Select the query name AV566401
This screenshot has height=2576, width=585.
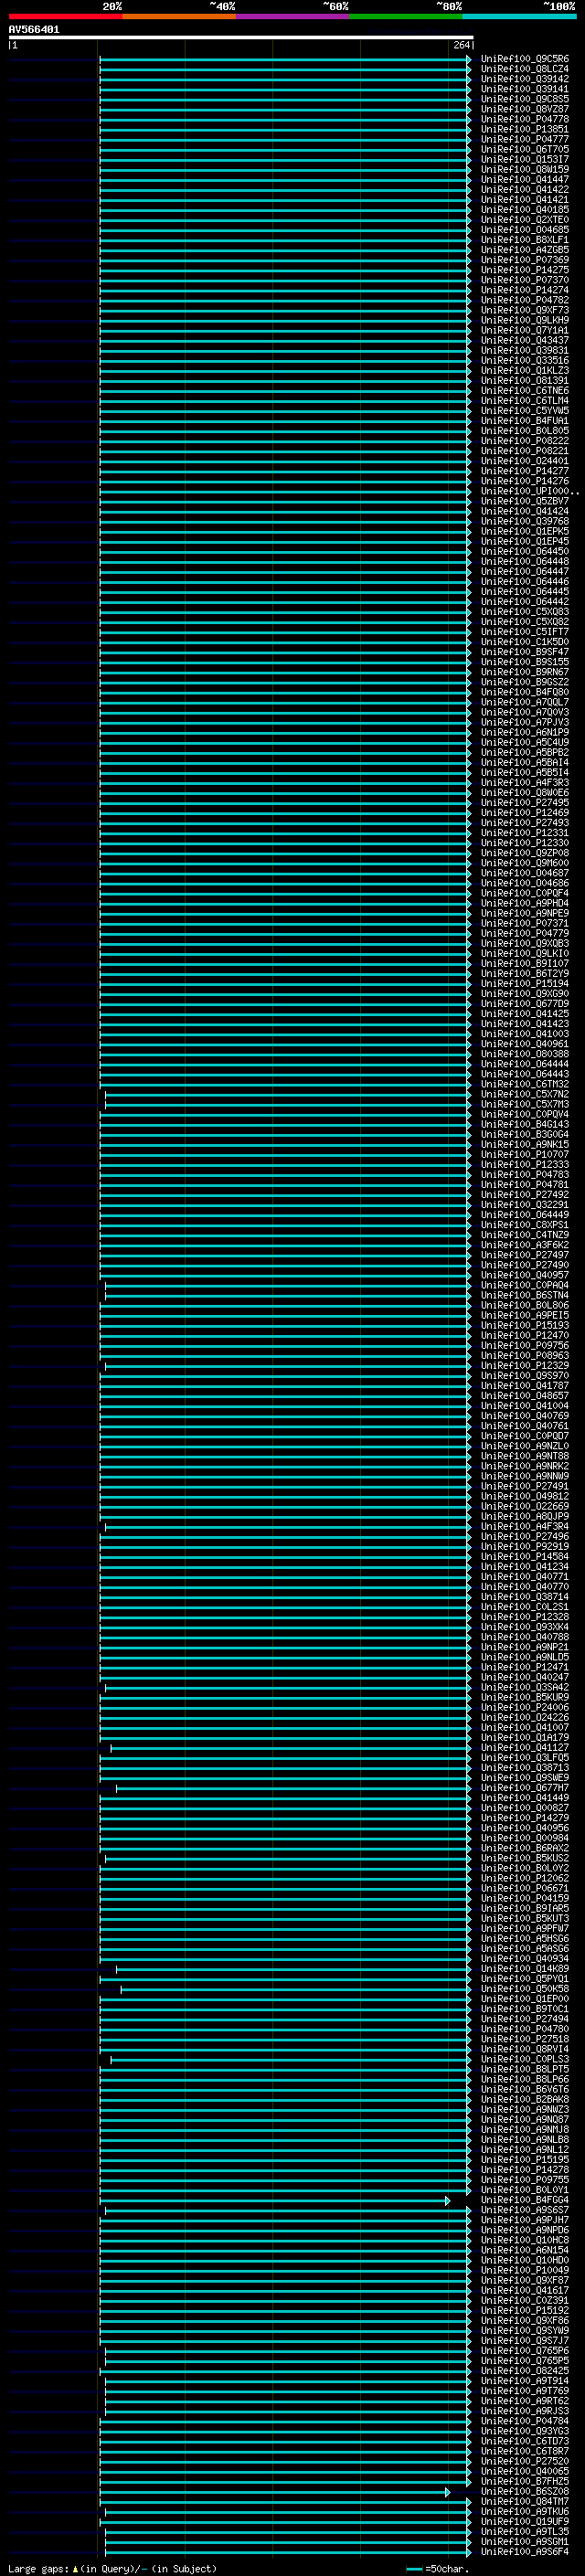(34, 30)
